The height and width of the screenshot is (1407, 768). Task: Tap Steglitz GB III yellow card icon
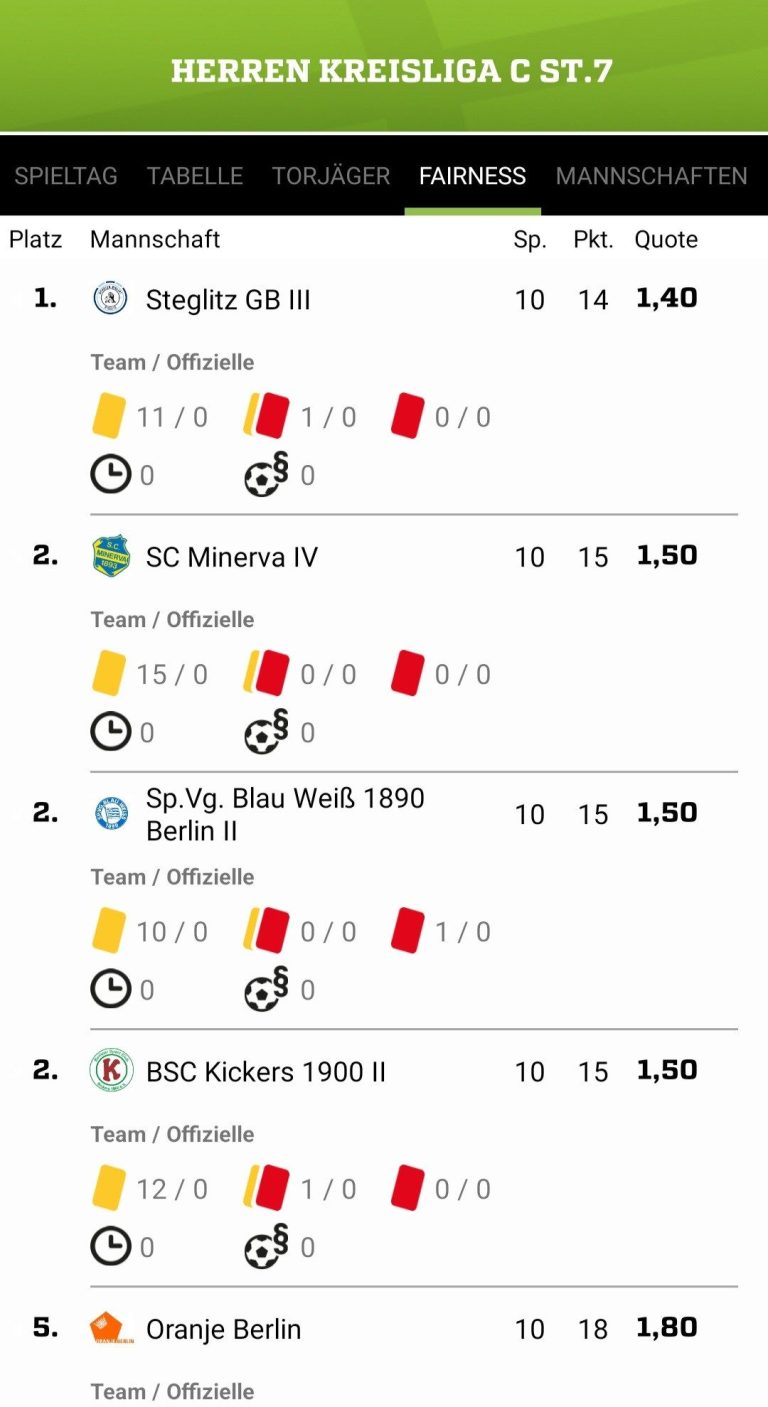[x=108, y=416]
